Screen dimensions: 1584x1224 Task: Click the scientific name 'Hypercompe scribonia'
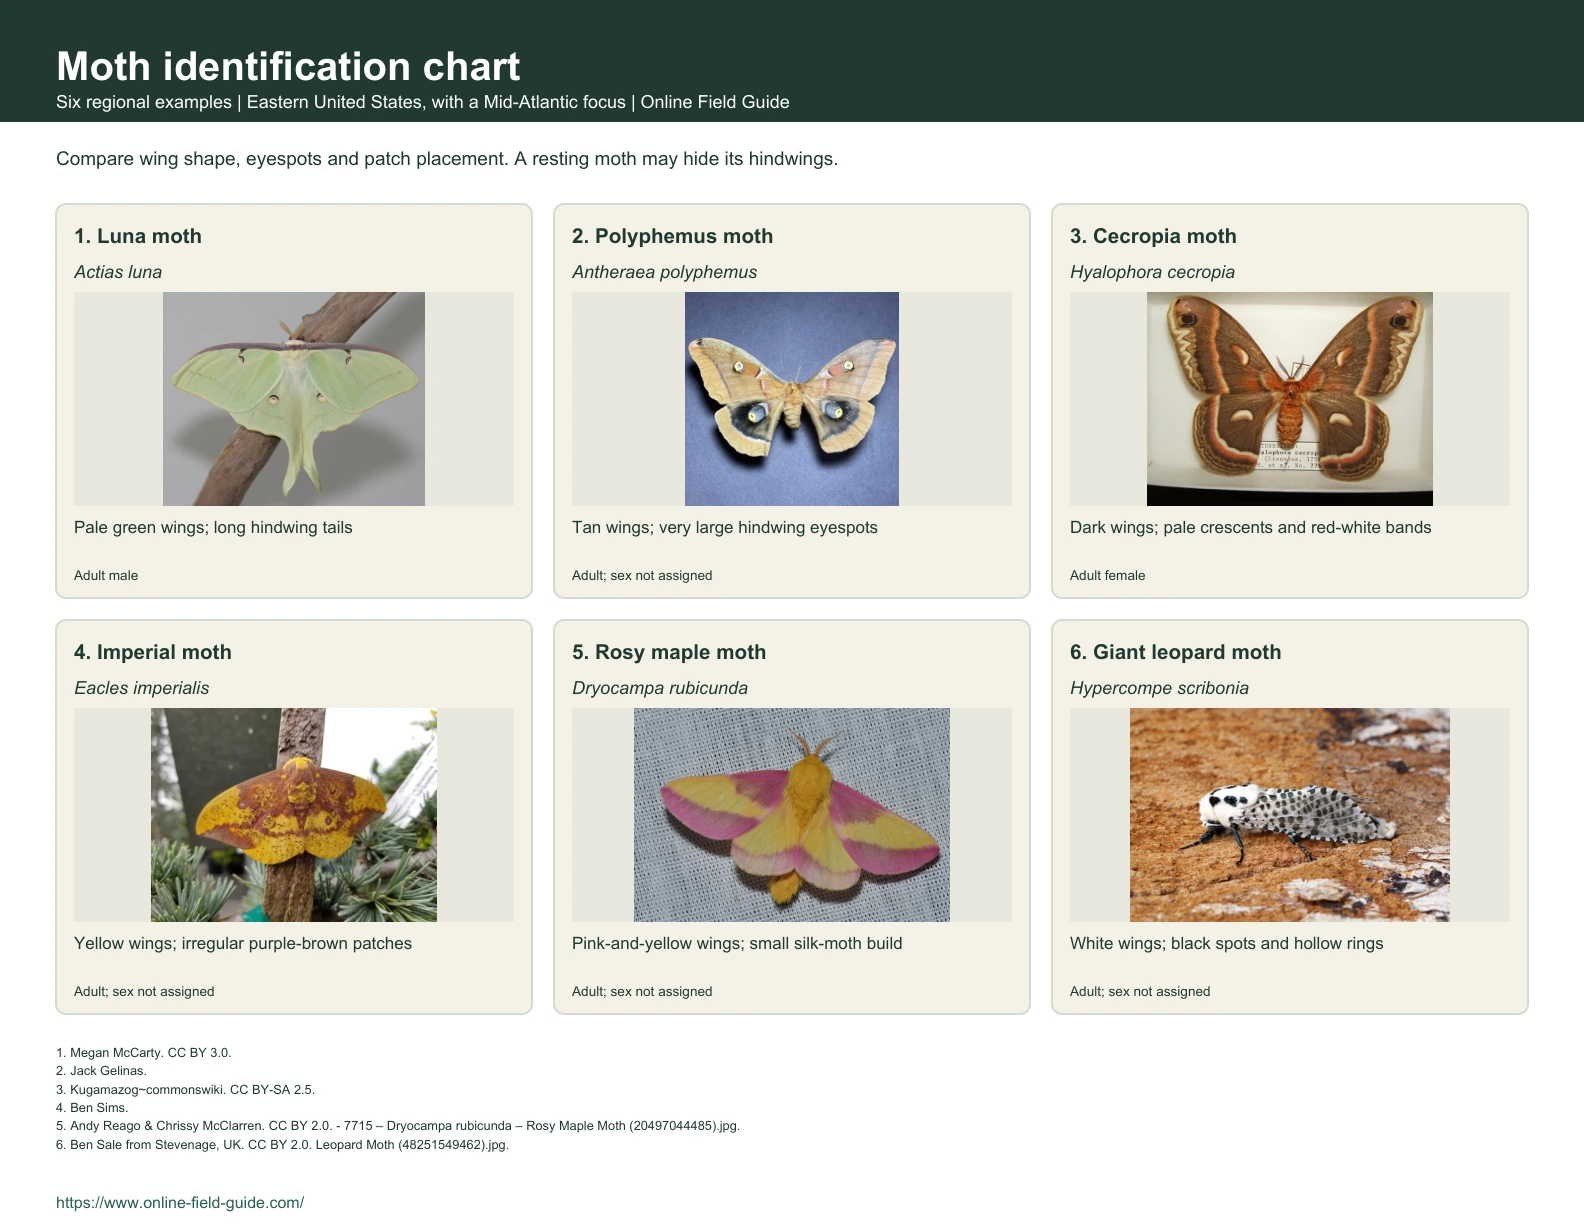tap(1159, 688)
